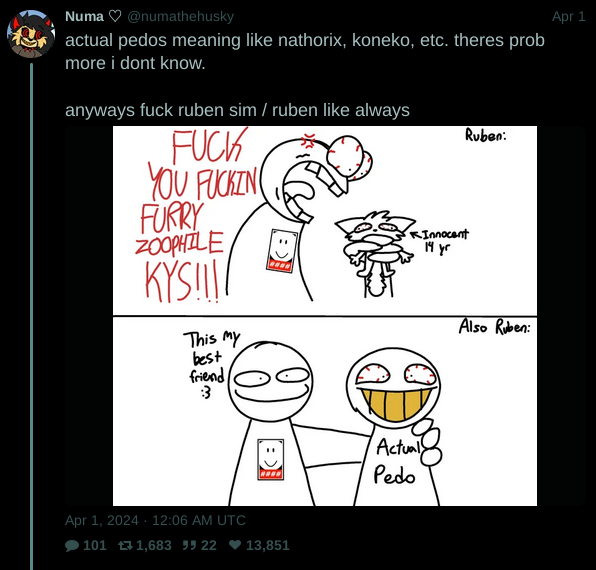Click the Apr 1 short date link

568,16
